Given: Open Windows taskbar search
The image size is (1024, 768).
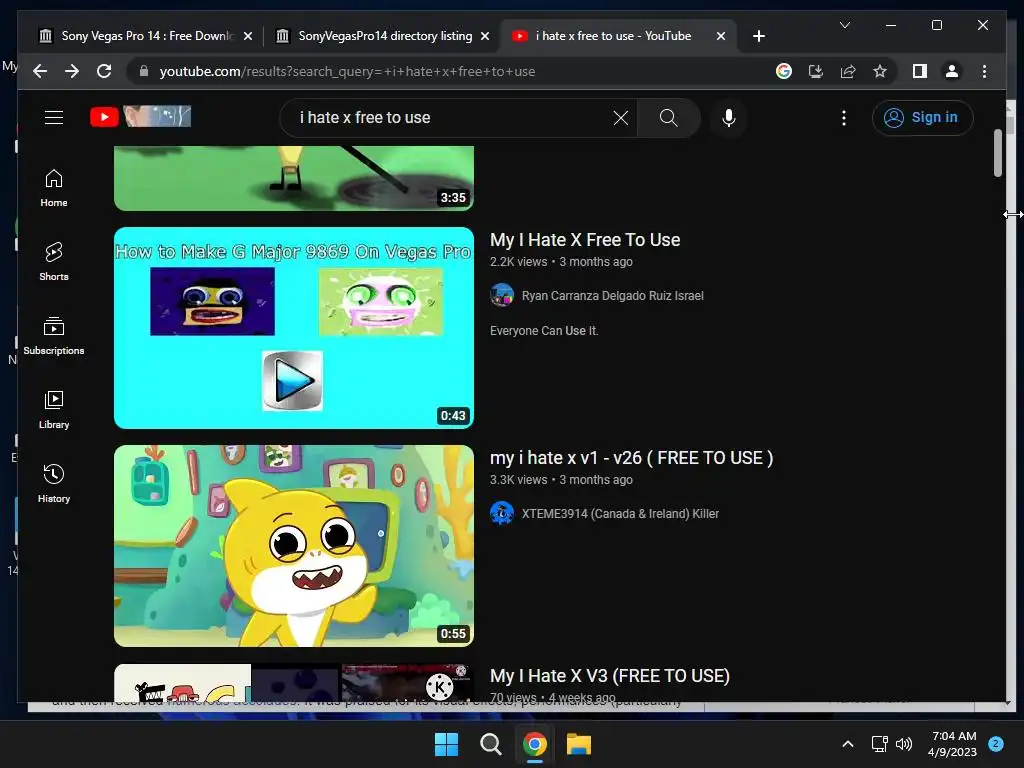Looking at the screenshot, I should pos(490,744).
